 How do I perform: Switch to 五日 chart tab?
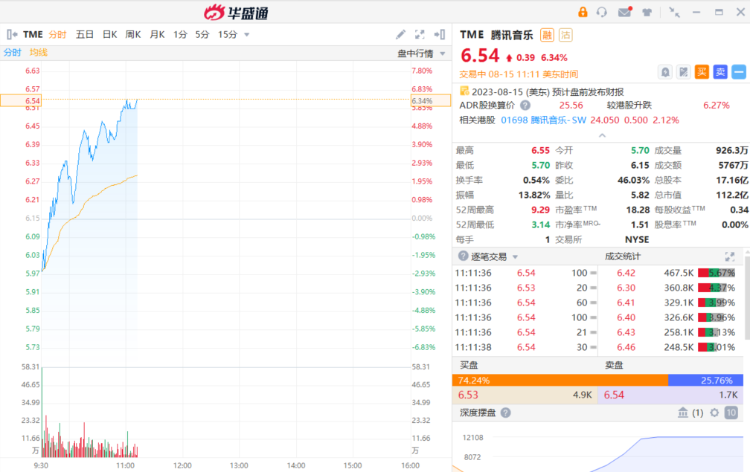(84, 34)
